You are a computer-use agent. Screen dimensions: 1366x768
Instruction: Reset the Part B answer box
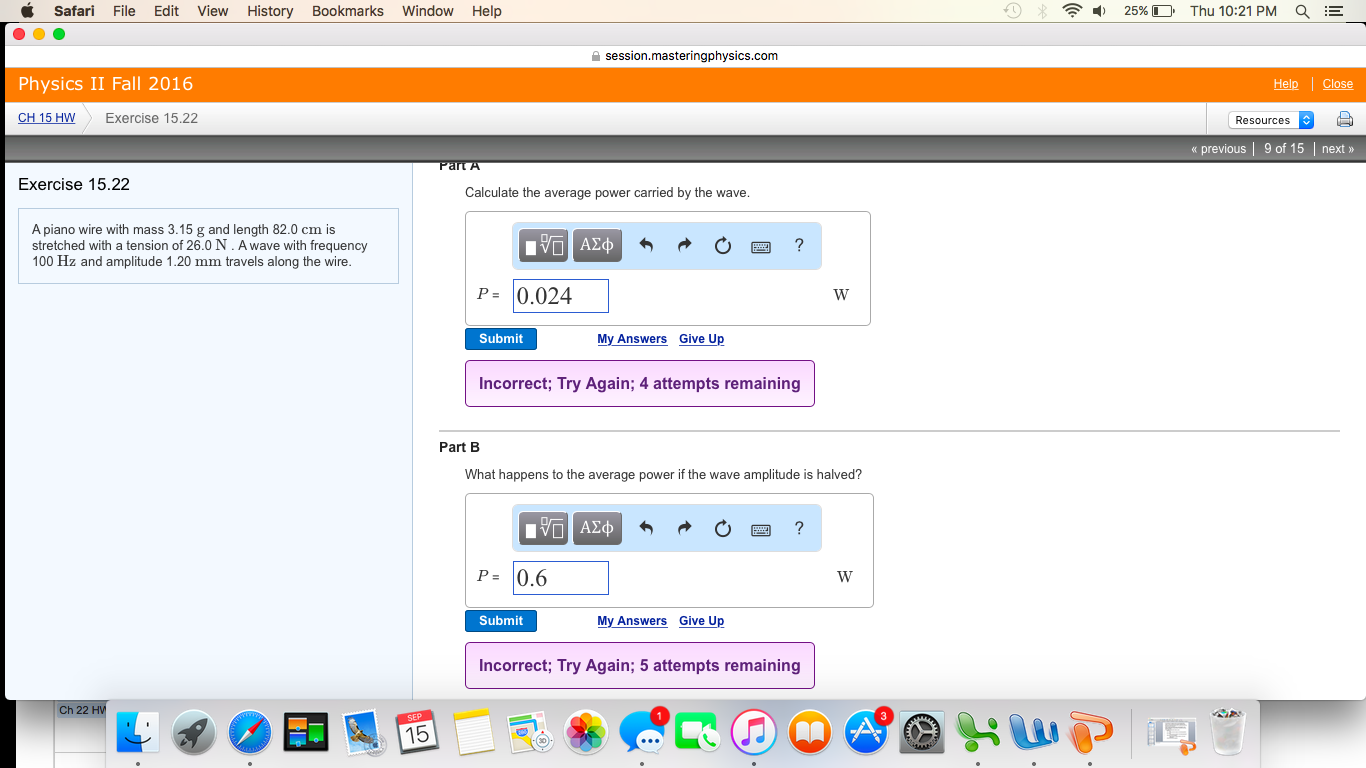pos(723,528)
